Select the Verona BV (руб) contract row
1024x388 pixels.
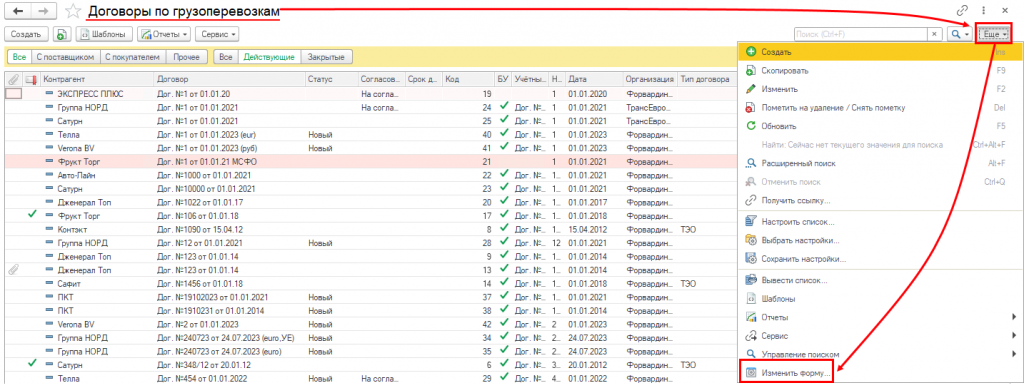(x=371, y=148)
